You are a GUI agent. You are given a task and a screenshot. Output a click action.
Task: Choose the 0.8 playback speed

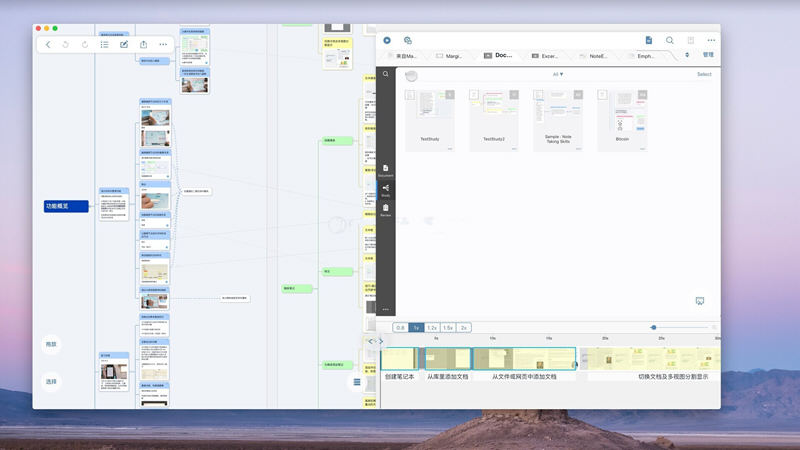(x=401, y=328)
